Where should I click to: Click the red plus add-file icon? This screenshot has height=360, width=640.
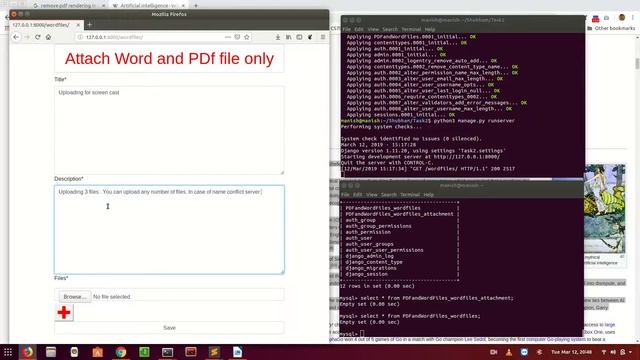tap(64, 313)
